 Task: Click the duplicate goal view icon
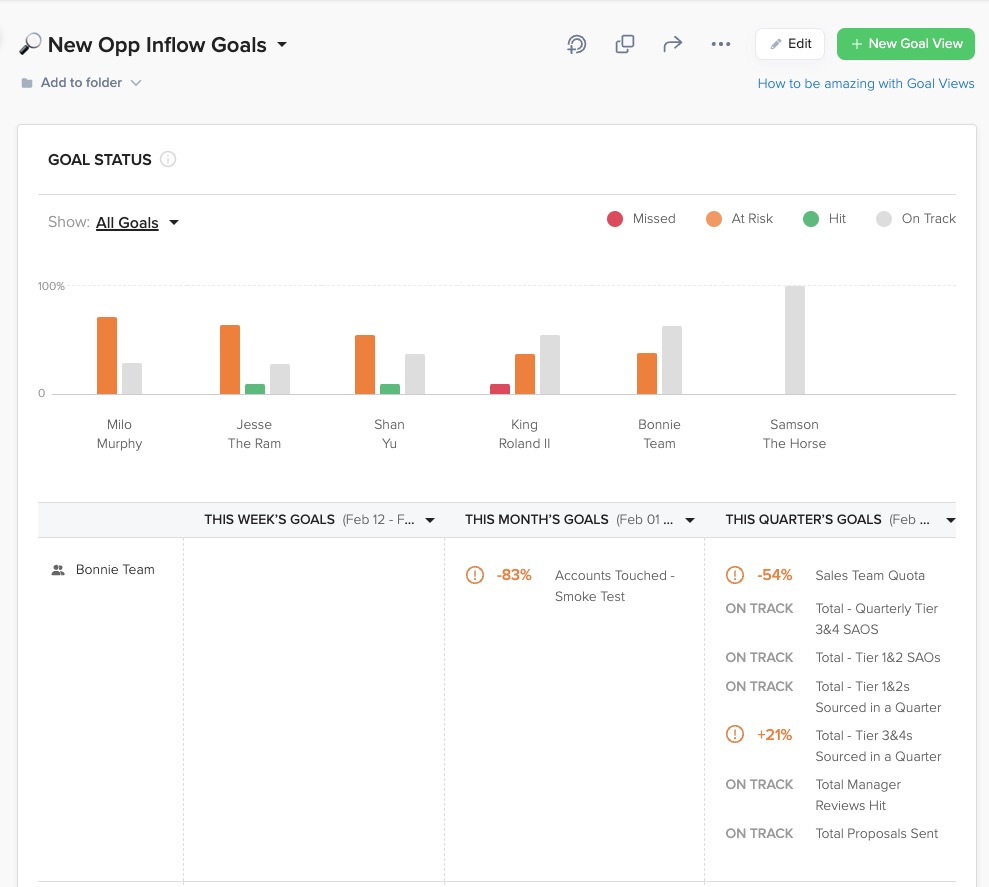[x=625, y=44]
